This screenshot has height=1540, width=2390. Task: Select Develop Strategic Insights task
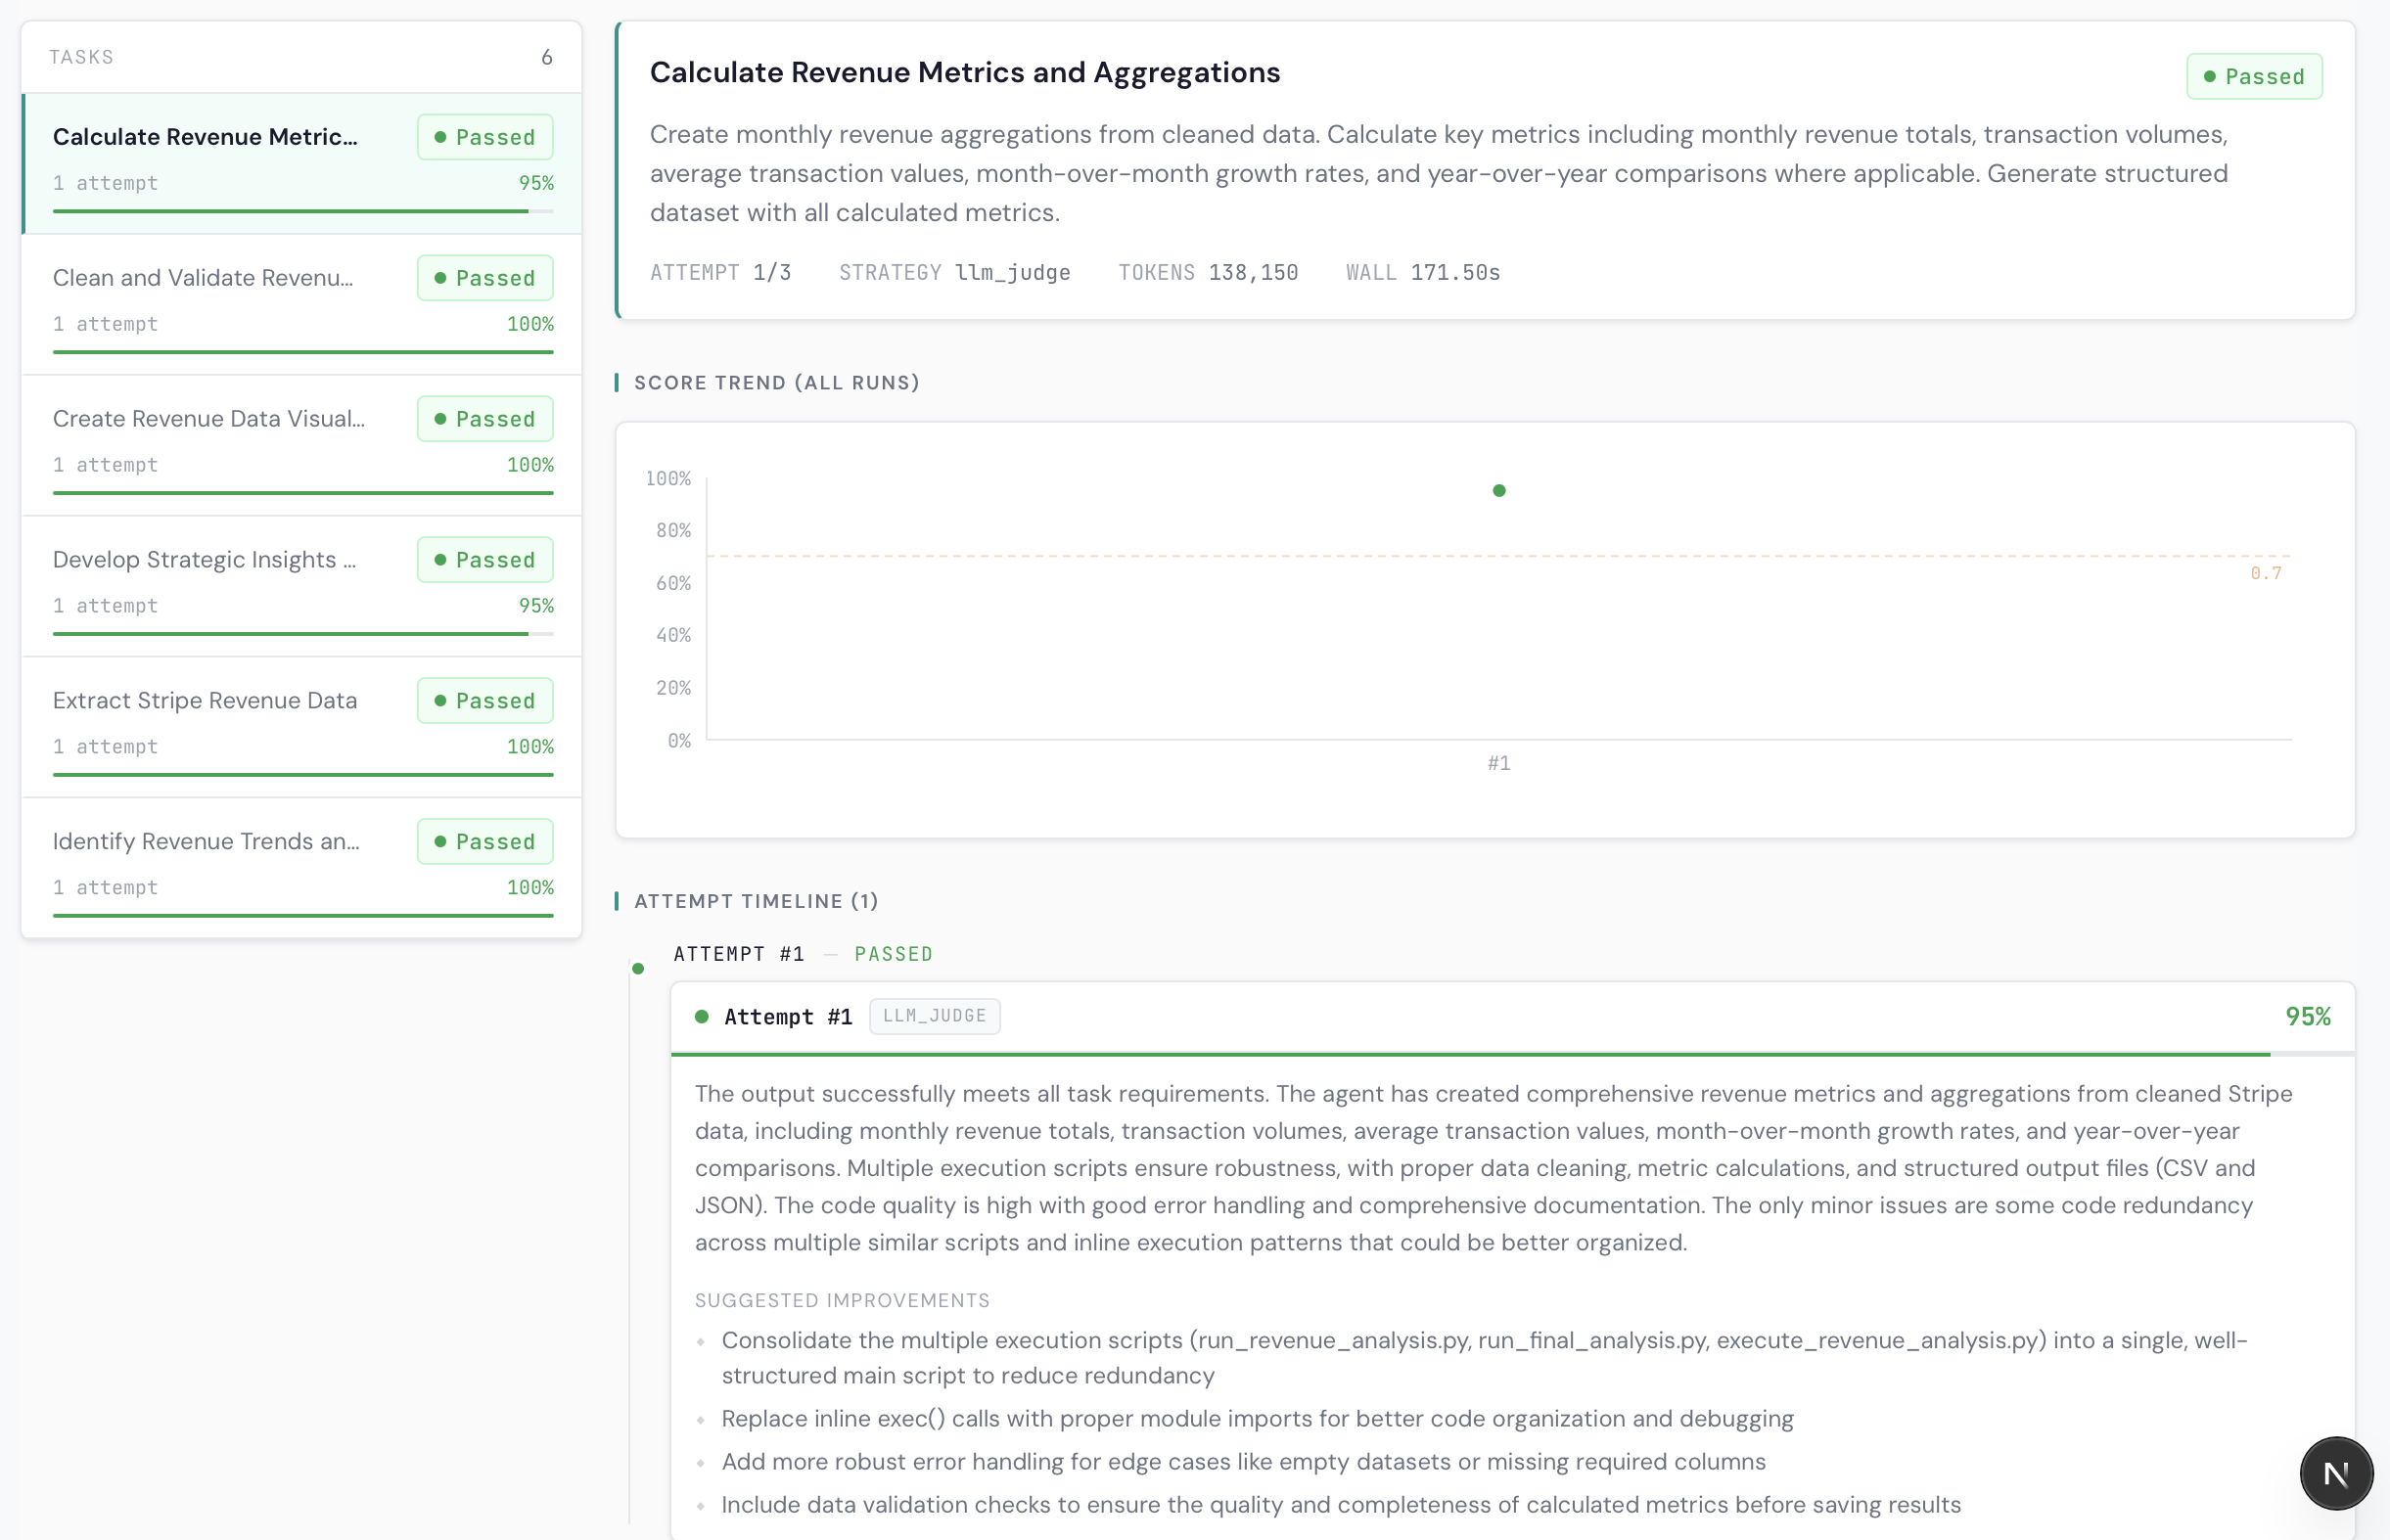coord(204,560)
